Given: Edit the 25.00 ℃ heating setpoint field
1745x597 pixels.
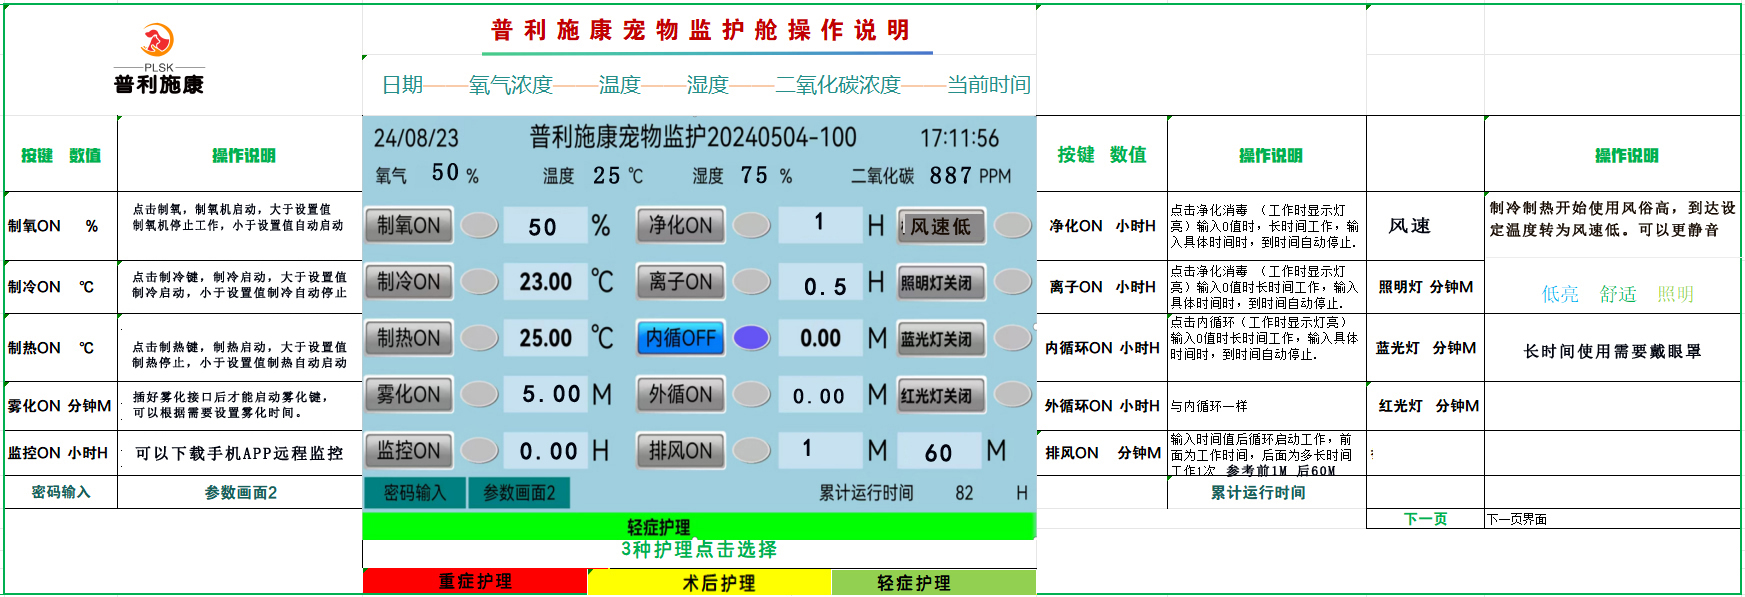Looking at the screenshot, I should pyautogui.click(x=545, y=338).
